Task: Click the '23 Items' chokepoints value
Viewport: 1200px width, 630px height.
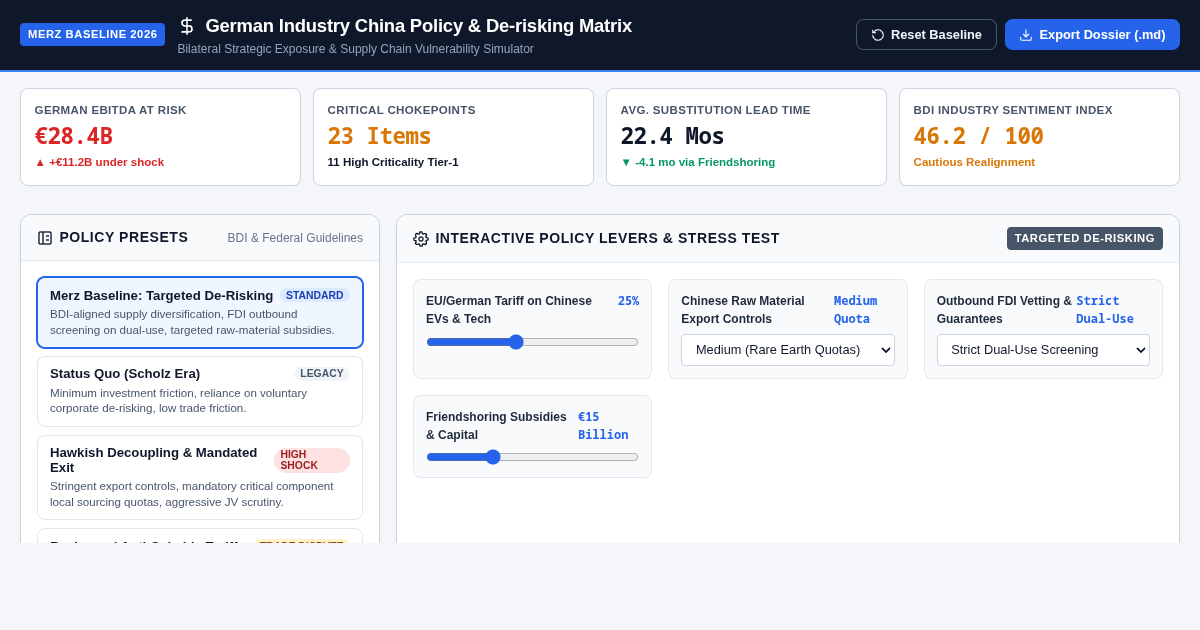Action: (379, 136)
